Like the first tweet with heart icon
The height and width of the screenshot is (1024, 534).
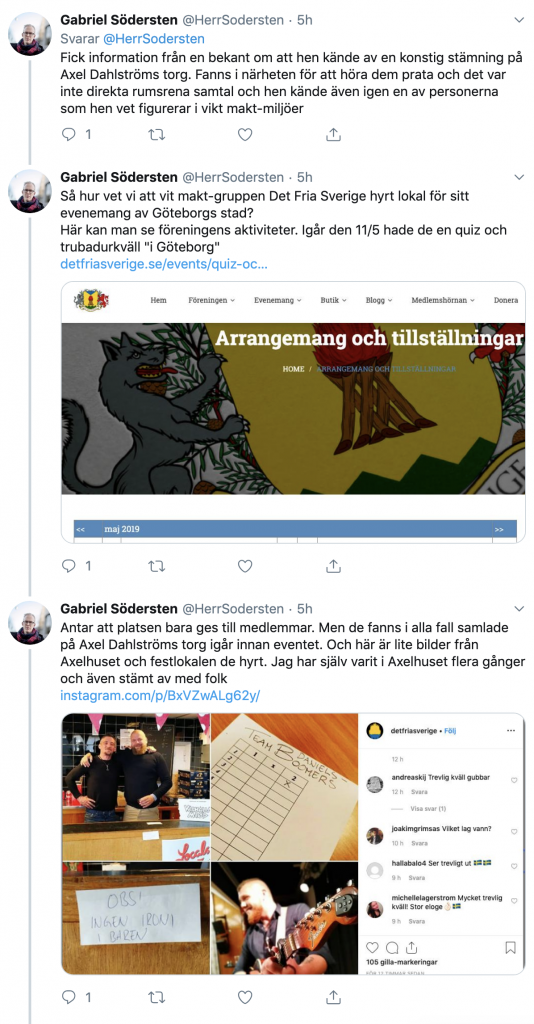click(245, 135)
